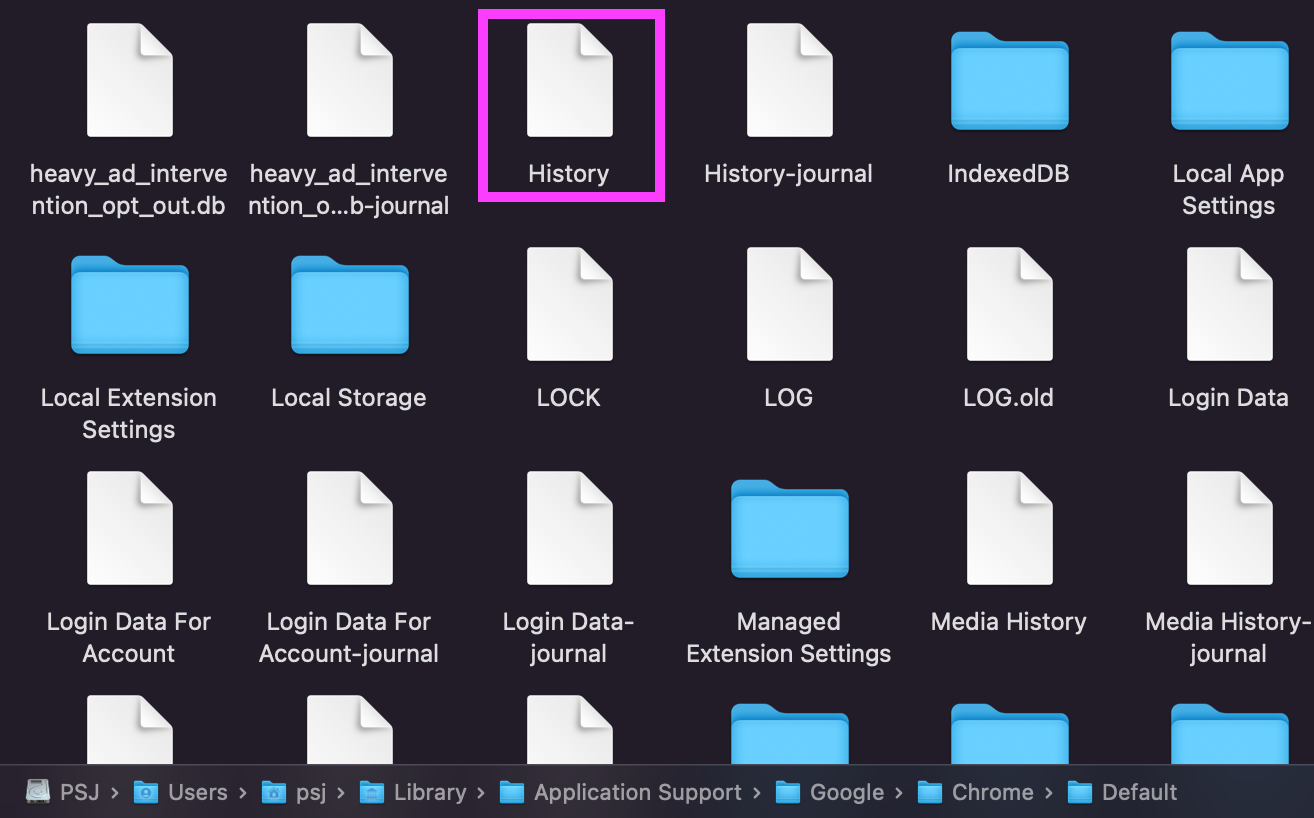Click Default folder in path bar
This screenshot has height=818, width=1314.
click(x=1122, y=792)
